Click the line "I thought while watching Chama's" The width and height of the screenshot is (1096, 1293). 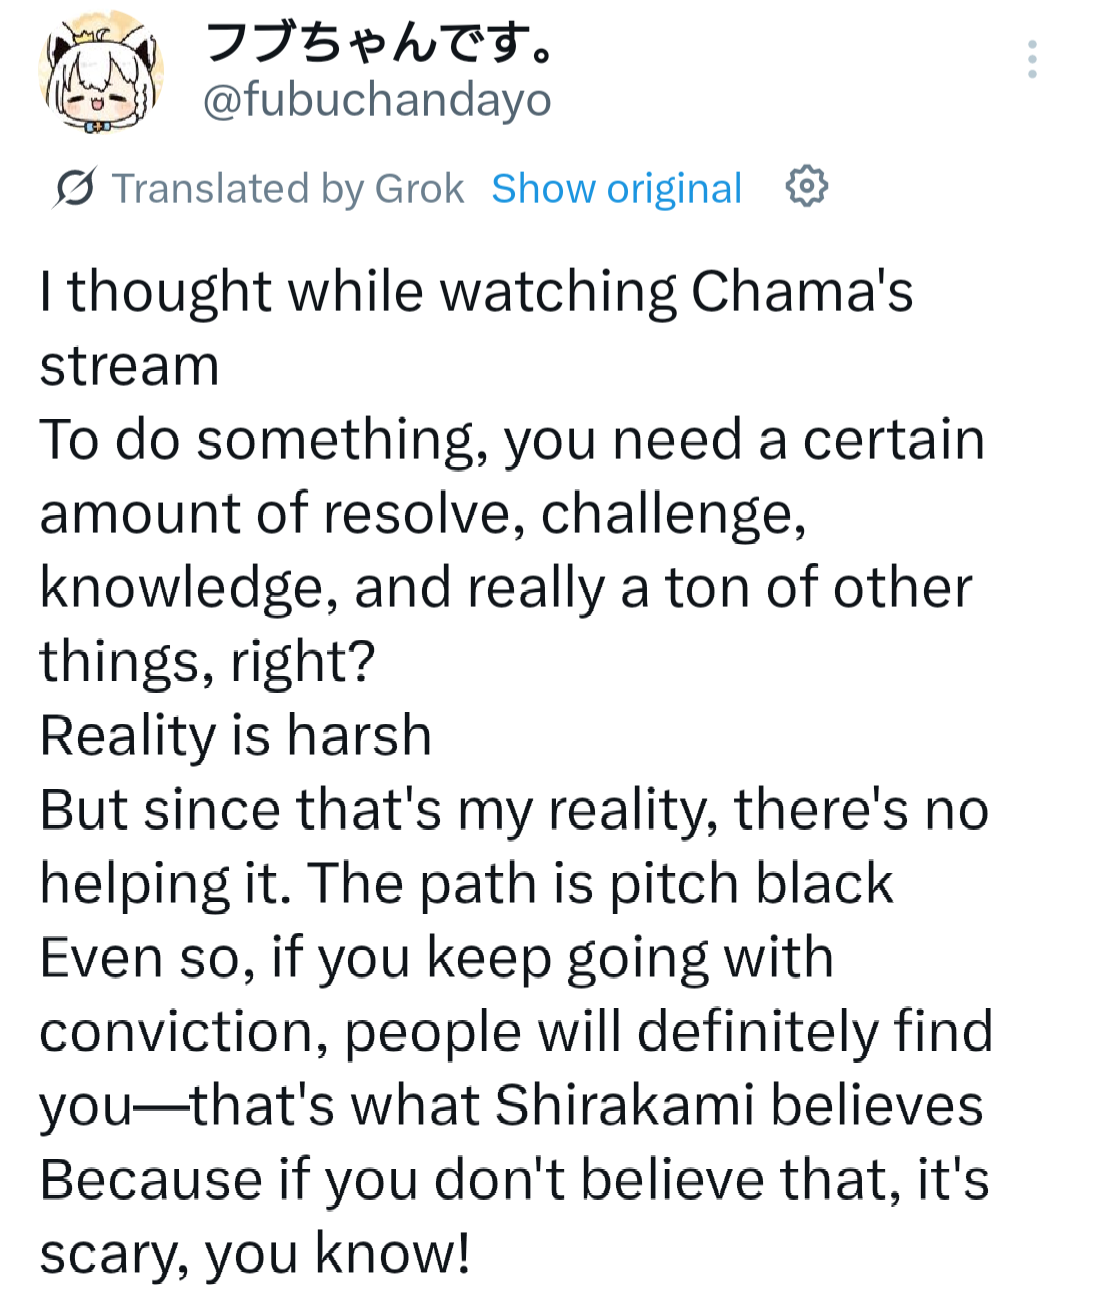click(x=476, y=292)
